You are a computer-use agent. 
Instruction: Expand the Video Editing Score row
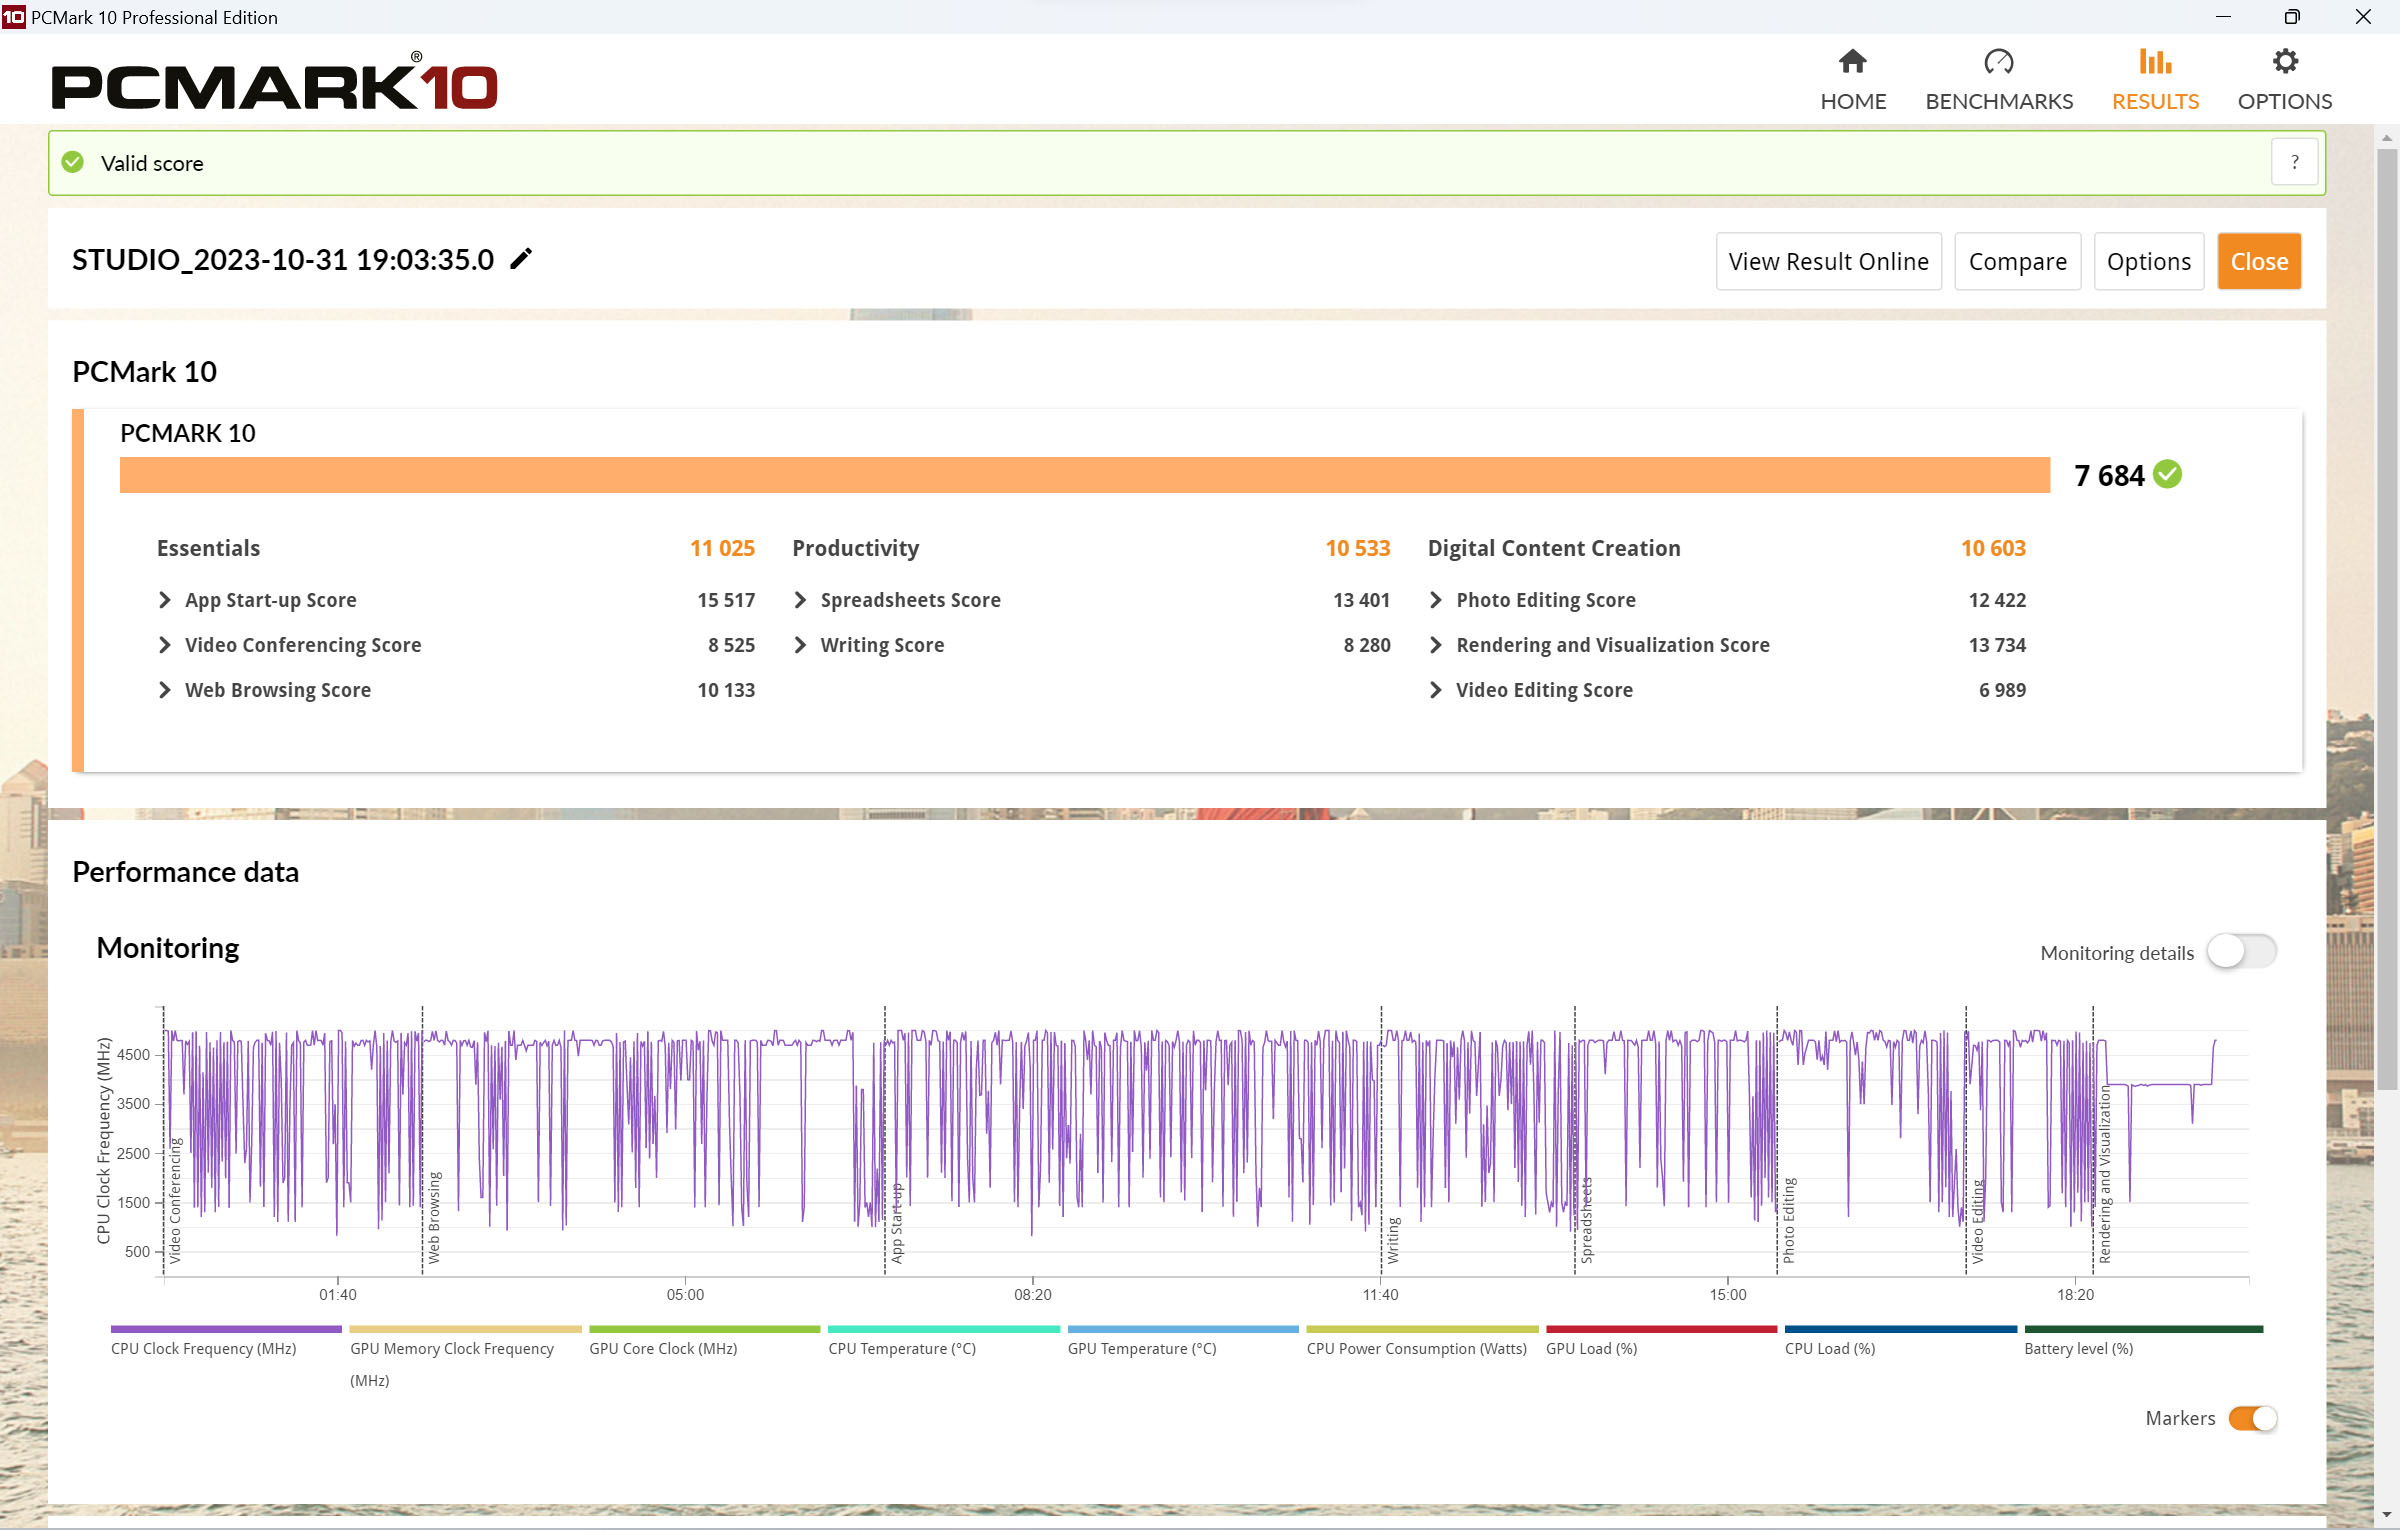(x=1436, y=690)
